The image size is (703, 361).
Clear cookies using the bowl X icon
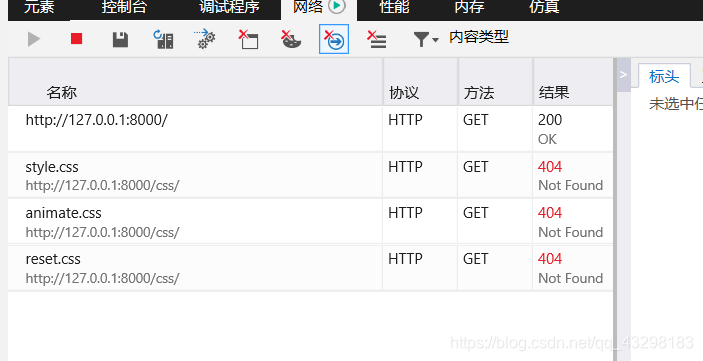pos(291,39)
